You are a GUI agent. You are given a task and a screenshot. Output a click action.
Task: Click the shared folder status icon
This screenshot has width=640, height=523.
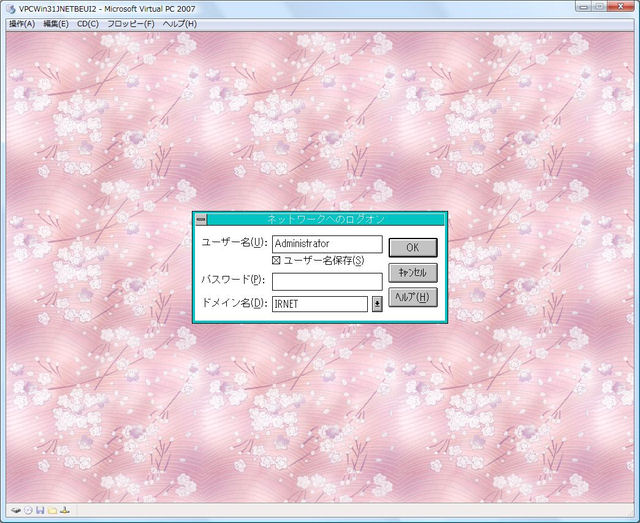coord(52,510)
